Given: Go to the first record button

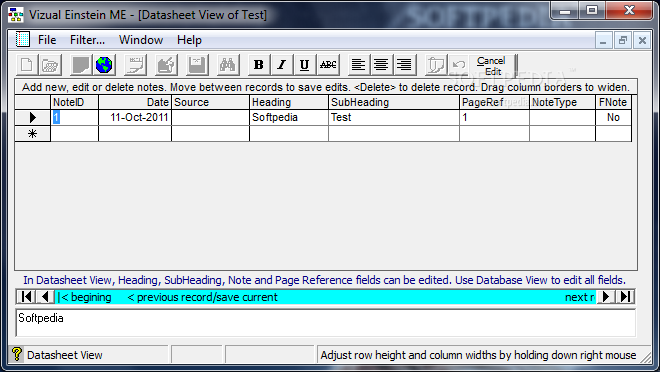Looking at the screenshot, I should [x=26, y=297].
